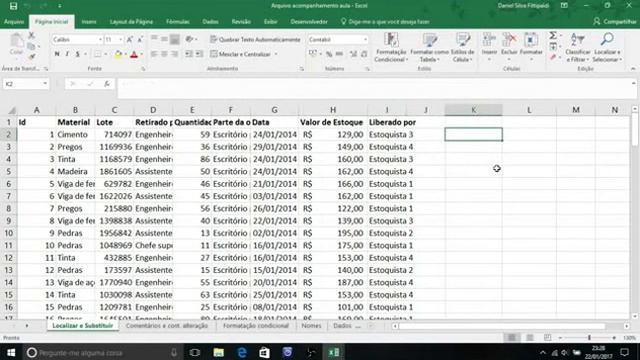
Task: Click the Copy icon in clipboard group
Action: click(x=31, y=46)
